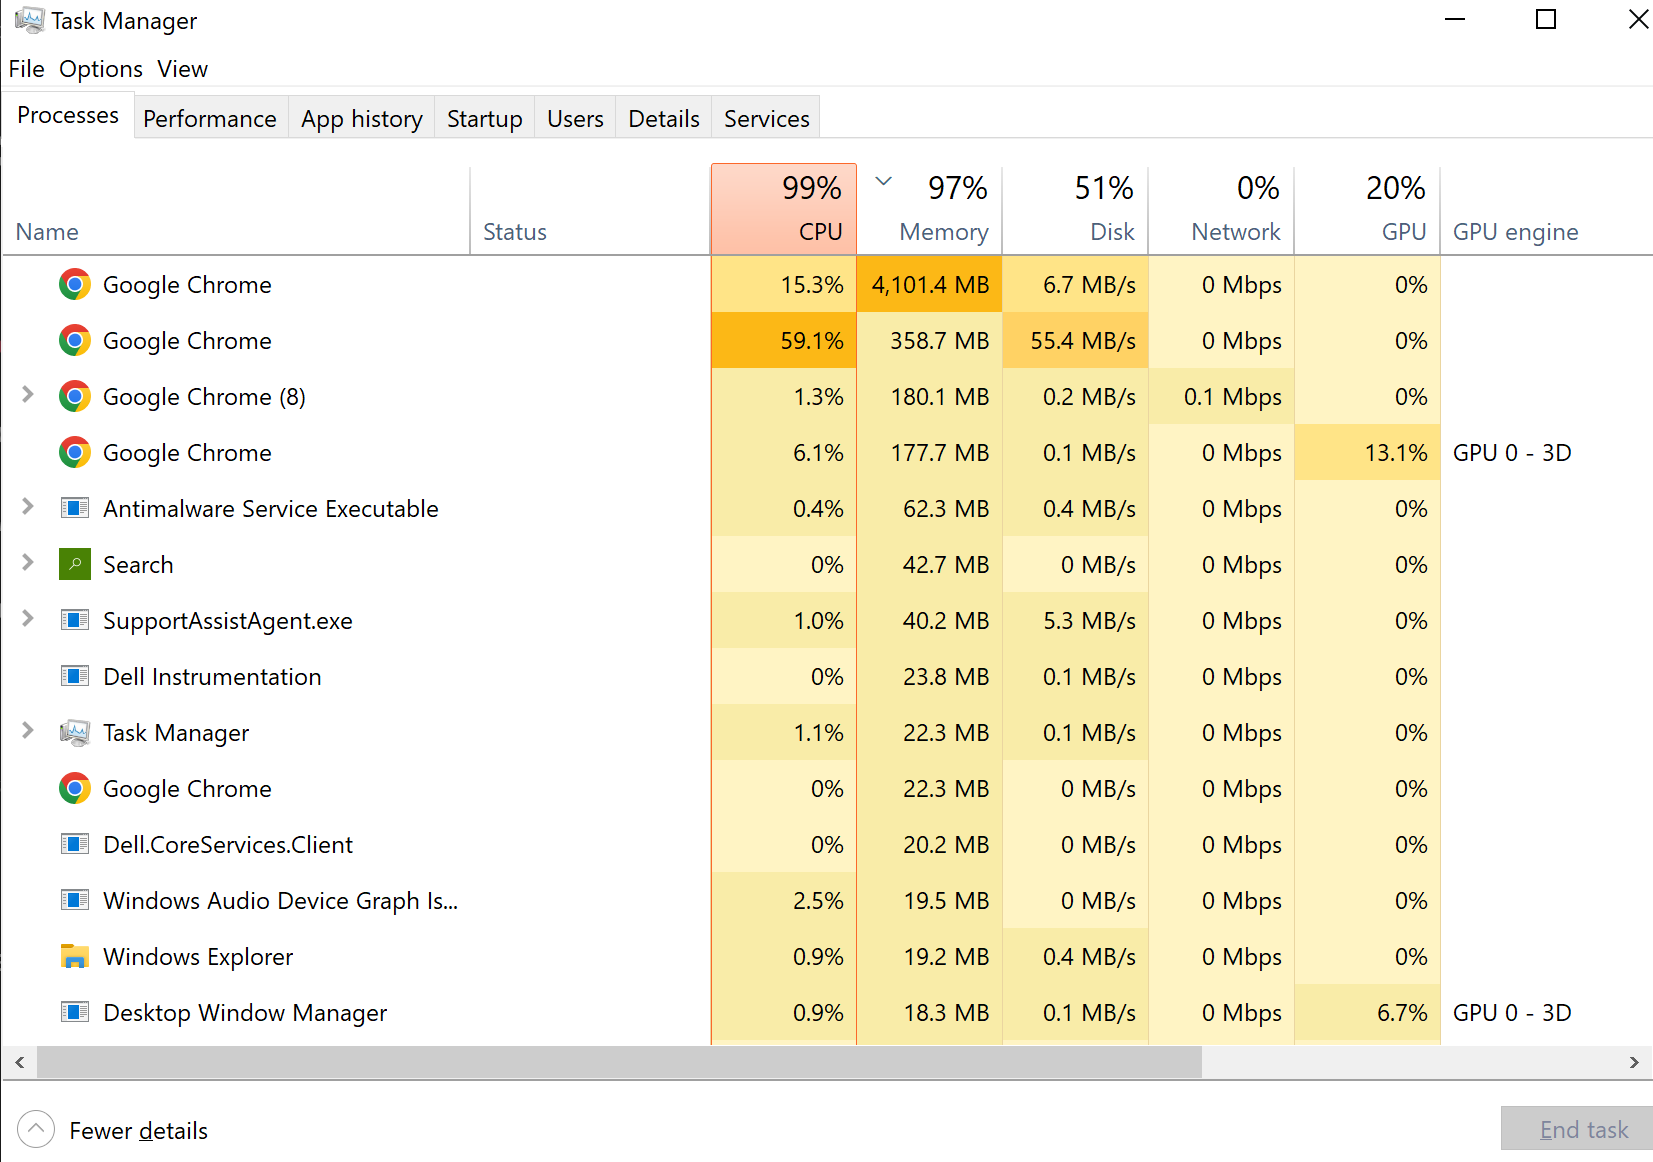The image size is (1653, 1162).
Task: Switch to the Performance tab
Action: coord(210,118)
